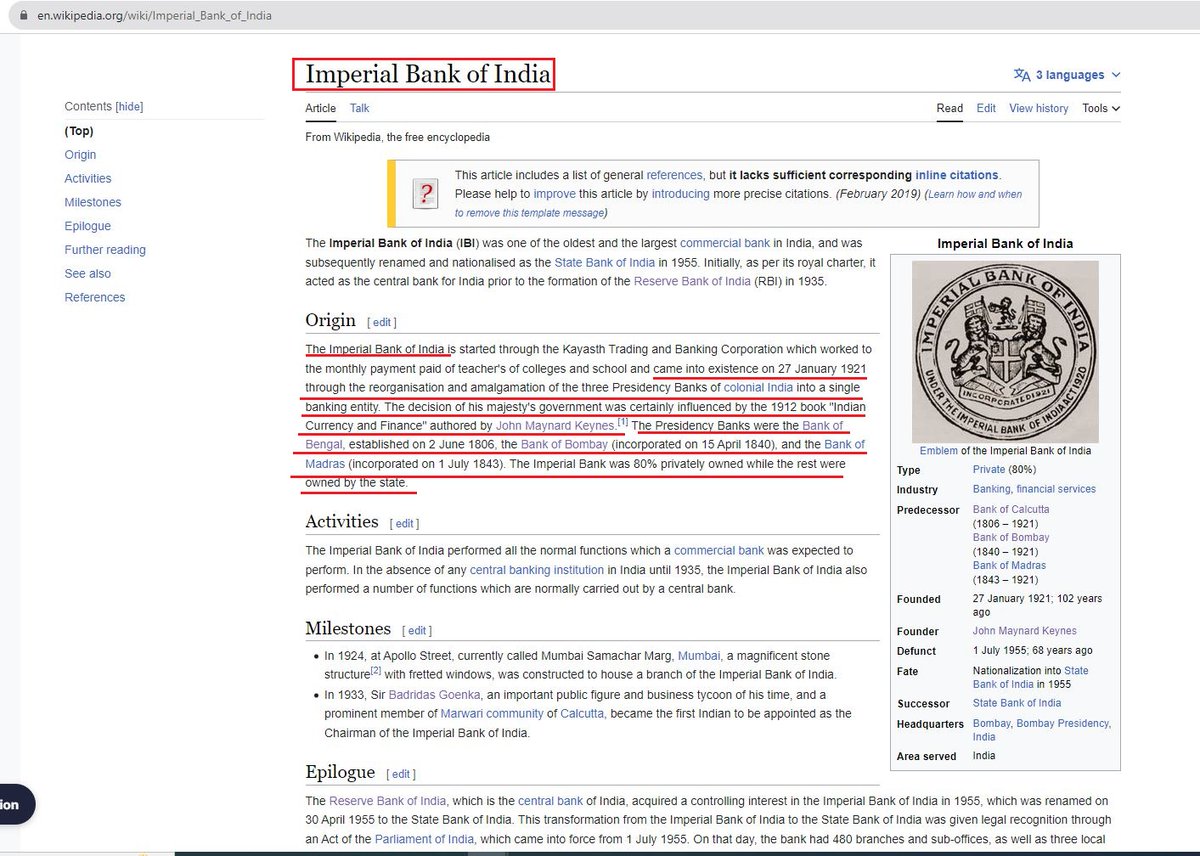Open the Badridas Goenka link
The height and width of the screenshot is (856, 1200).
pyautogui.click(x=434, y=695)
